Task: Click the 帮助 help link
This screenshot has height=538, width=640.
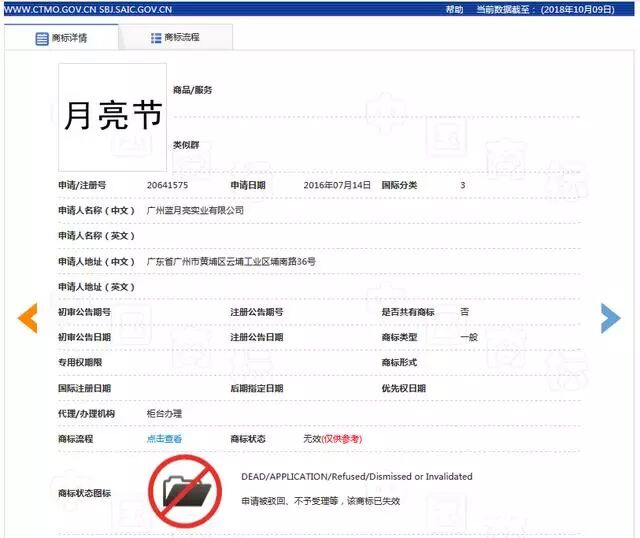Action: [454, 9]
